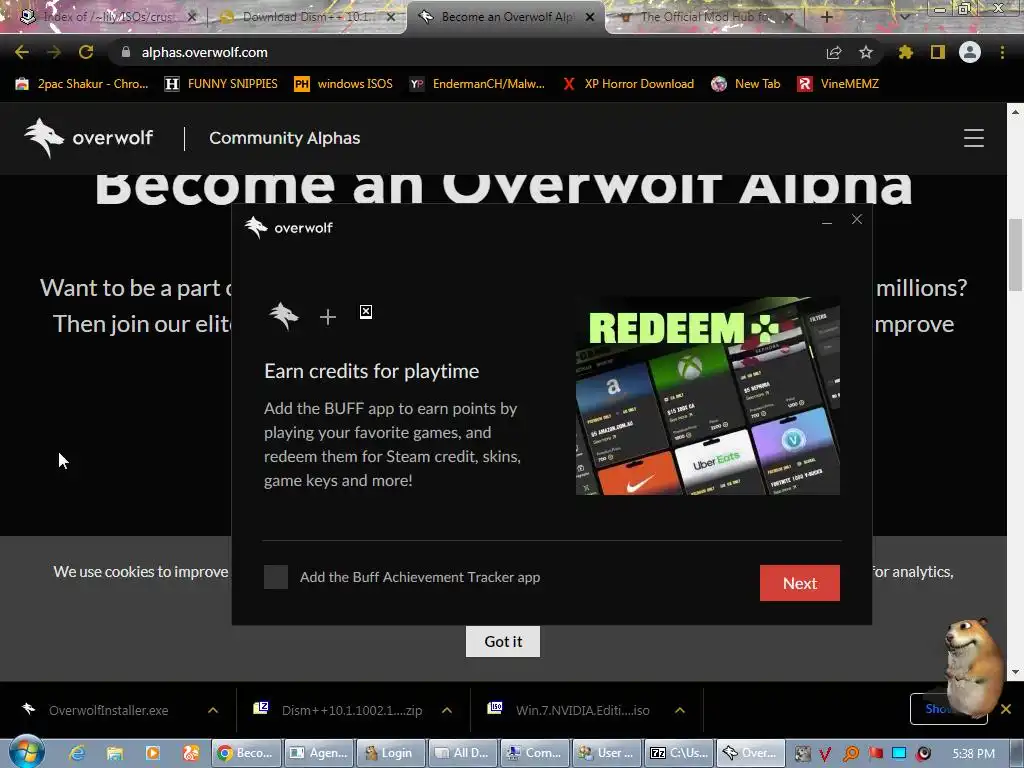Expand the tab search dropdown

(x=904, y=17)
